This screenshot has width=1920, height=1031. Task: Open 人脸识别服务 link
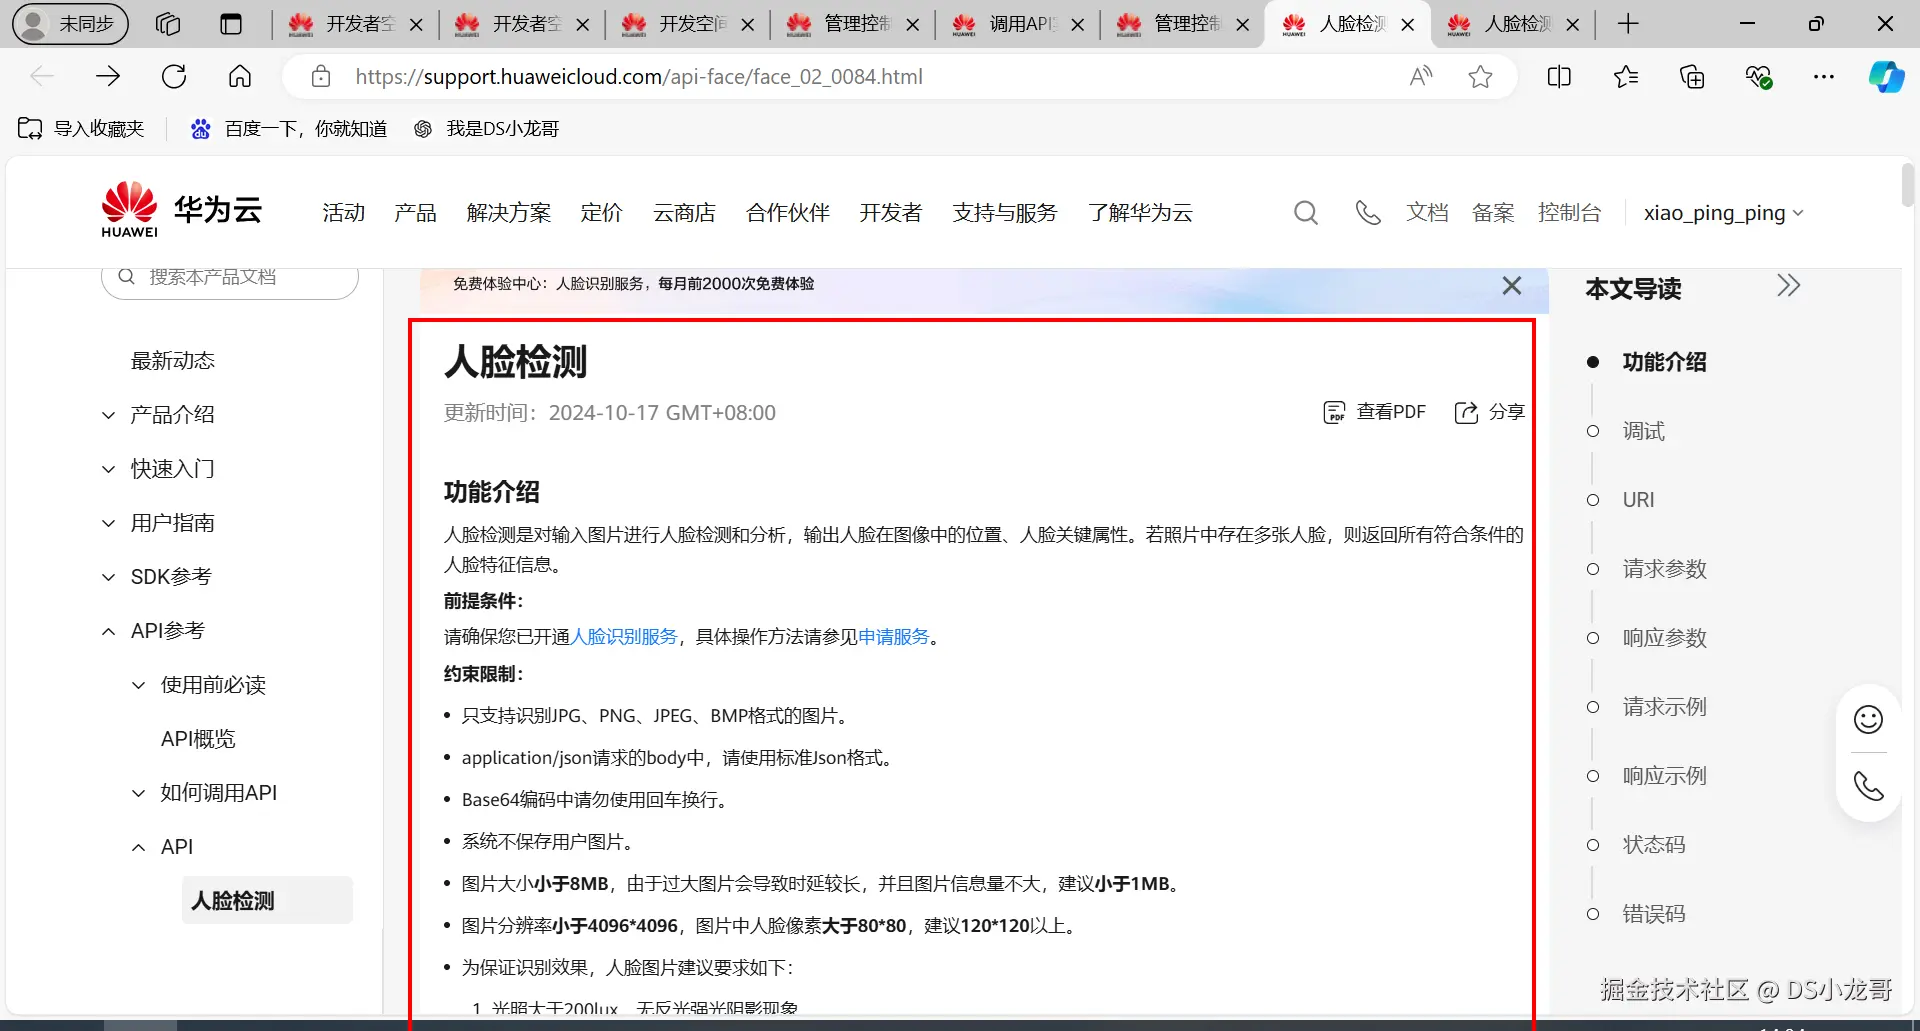click(624, 637)
